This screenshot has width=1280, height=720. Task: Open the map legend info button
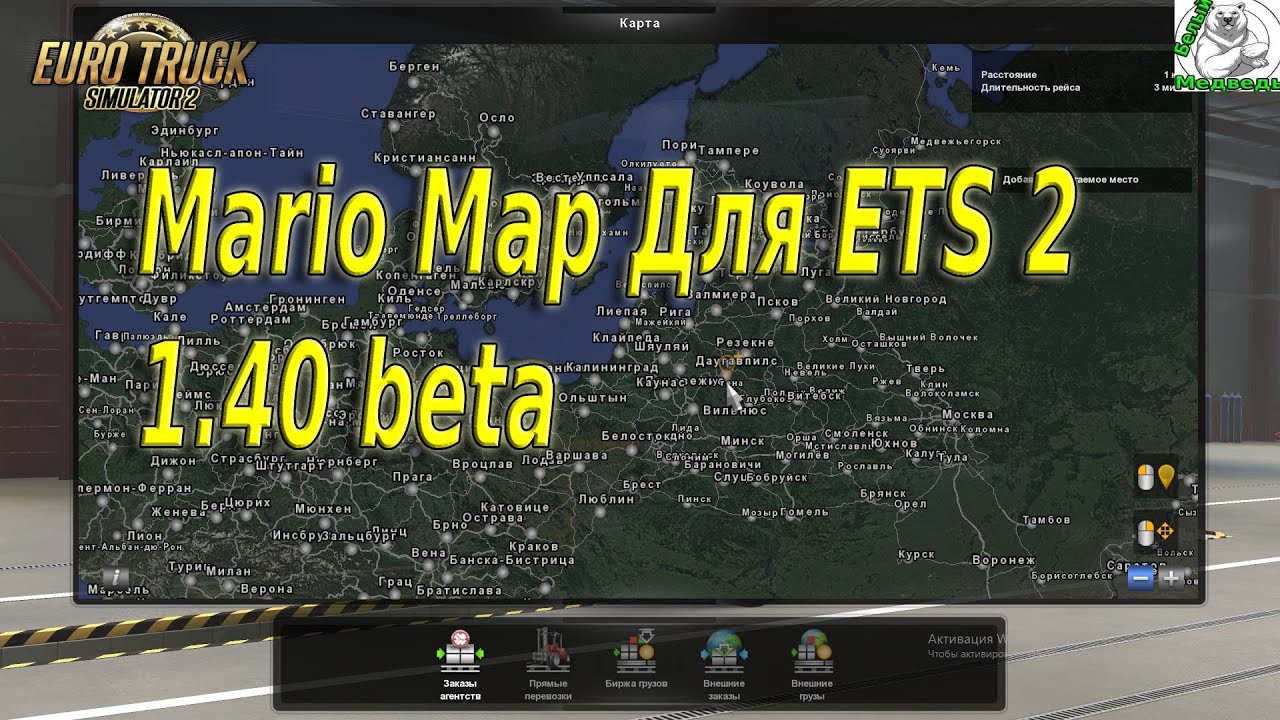pyautogui.click(x=115, y=577)
